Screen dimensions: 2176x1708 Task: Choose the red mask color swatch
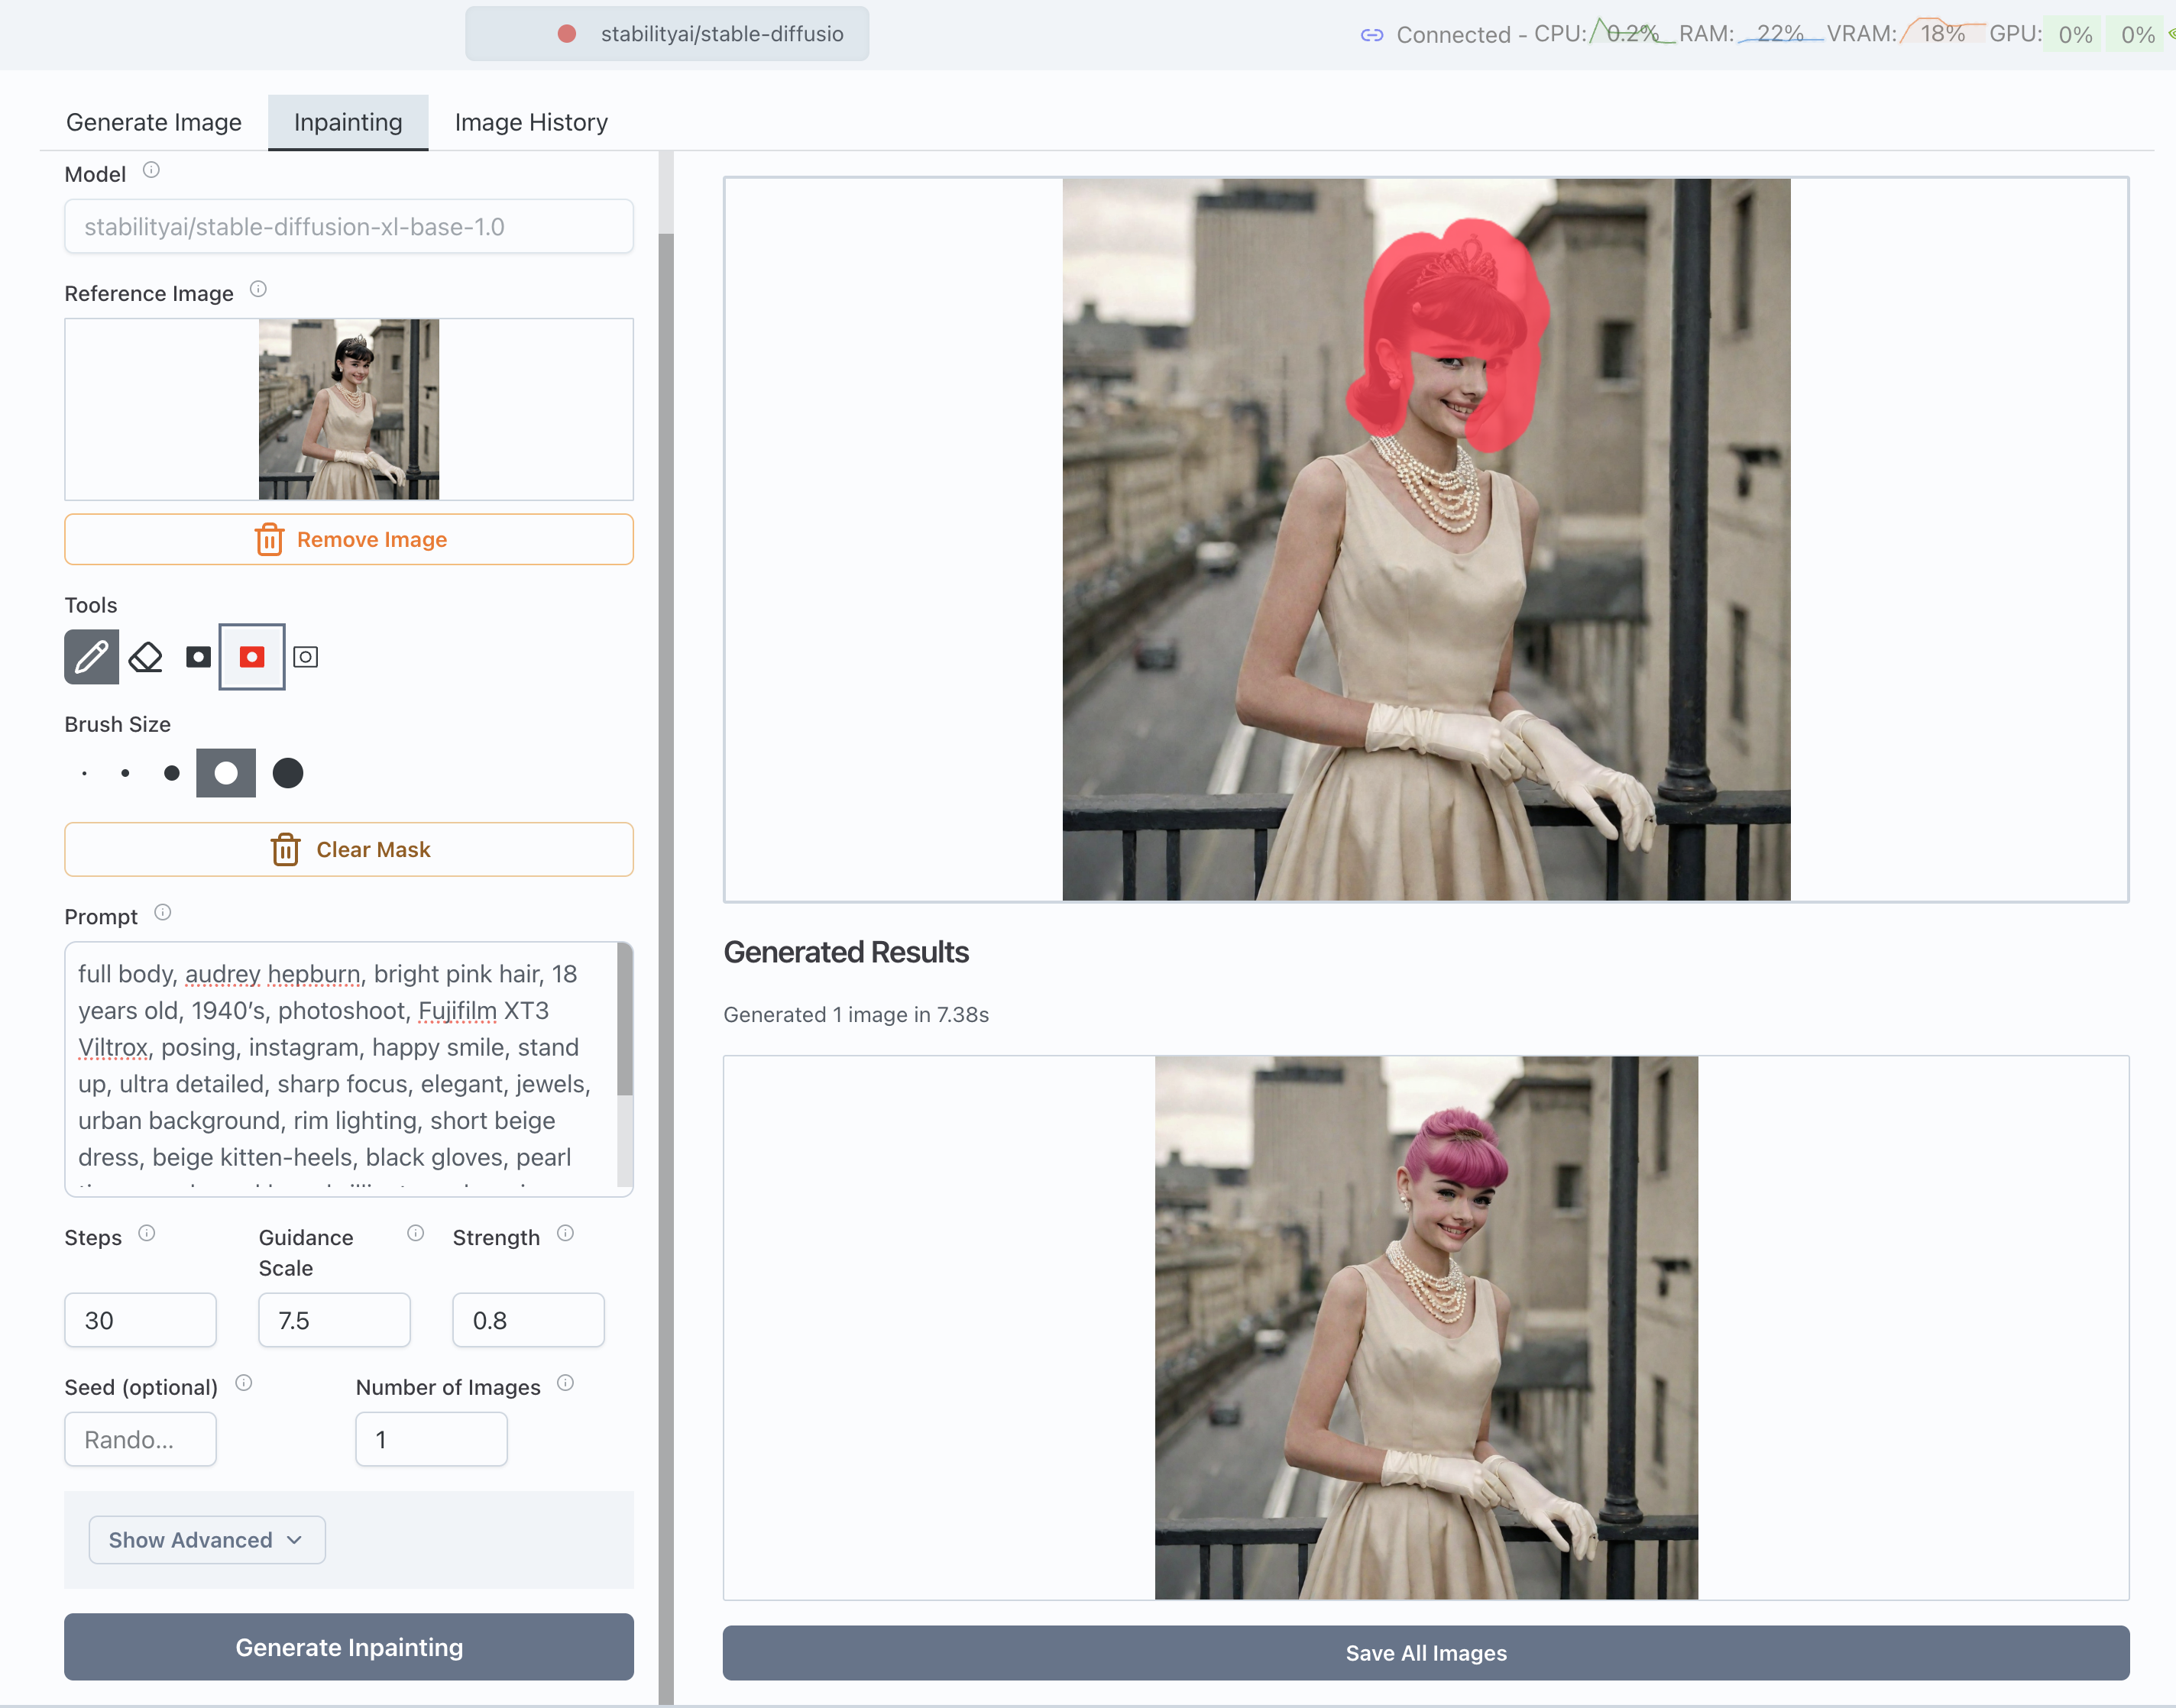click(252, 657)
